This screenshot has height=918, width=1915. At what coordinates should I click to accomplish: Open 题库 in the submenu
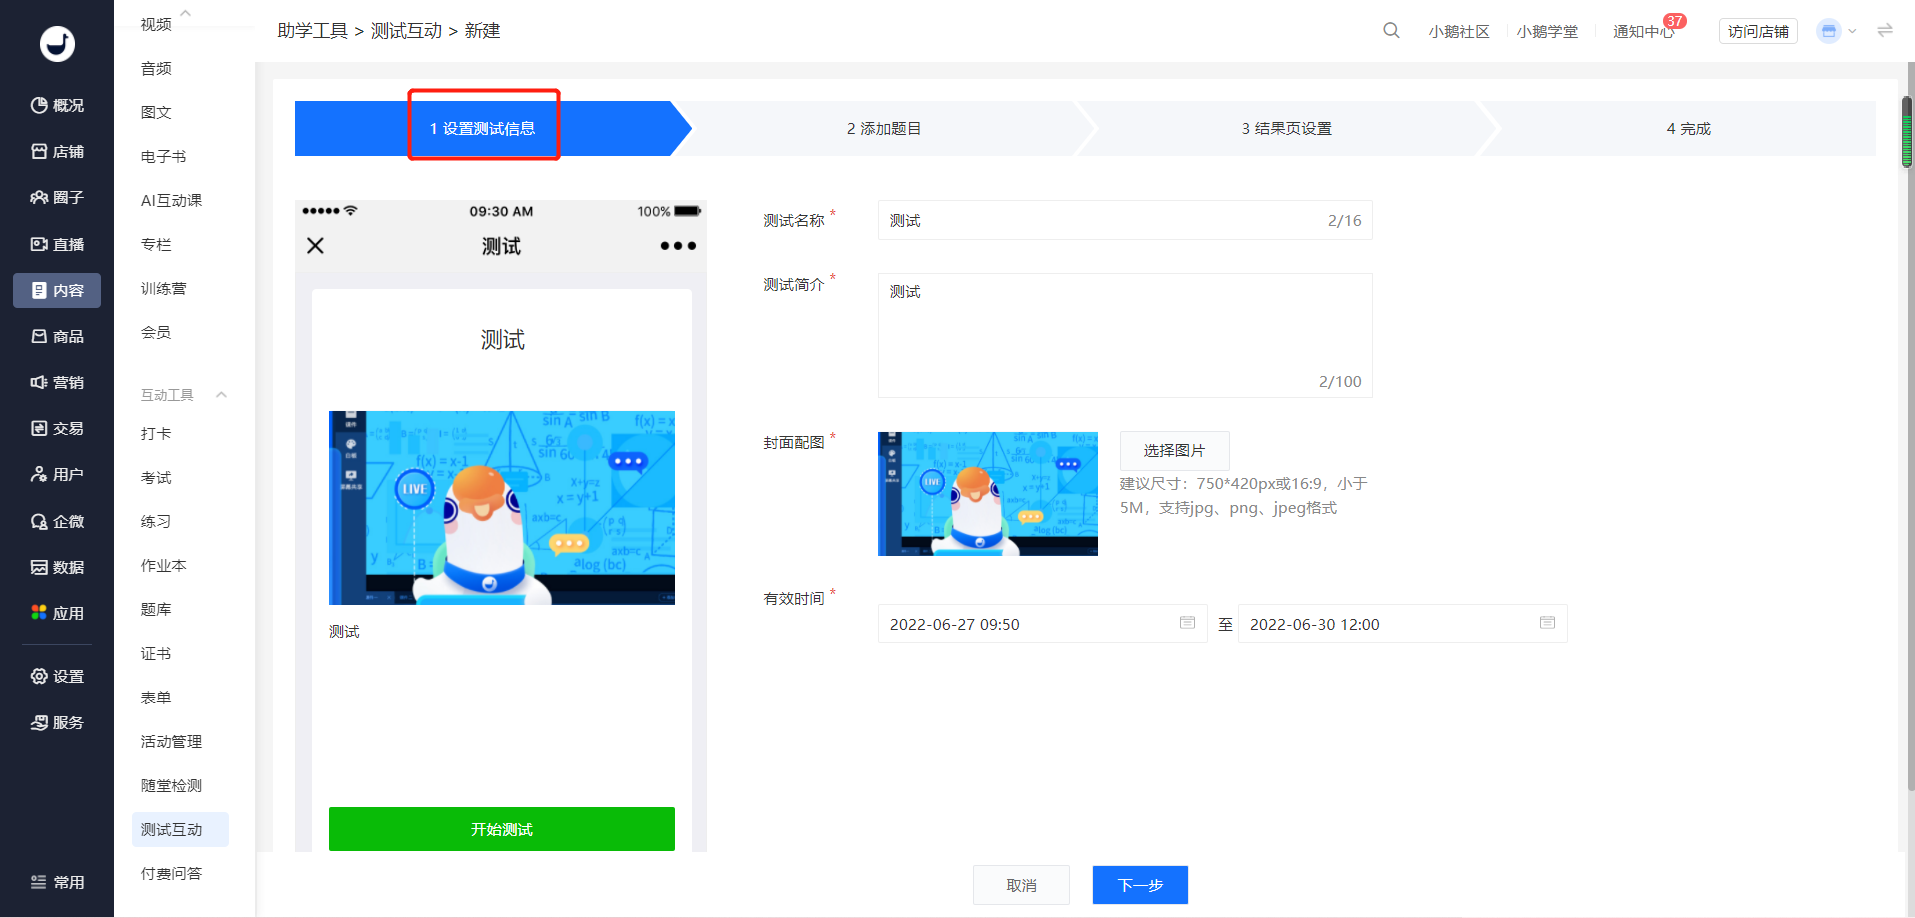(x=156, y=609)
